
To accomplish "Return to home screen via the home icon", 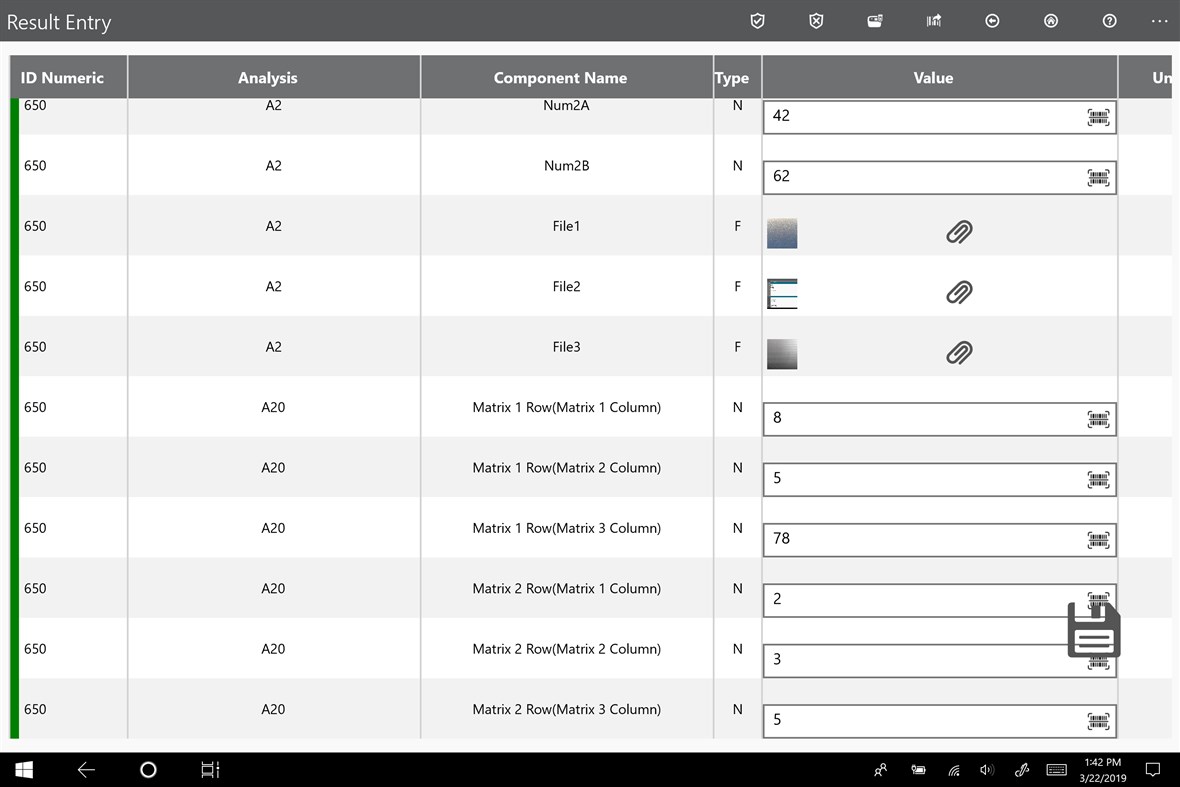I will click(1051, 21).
